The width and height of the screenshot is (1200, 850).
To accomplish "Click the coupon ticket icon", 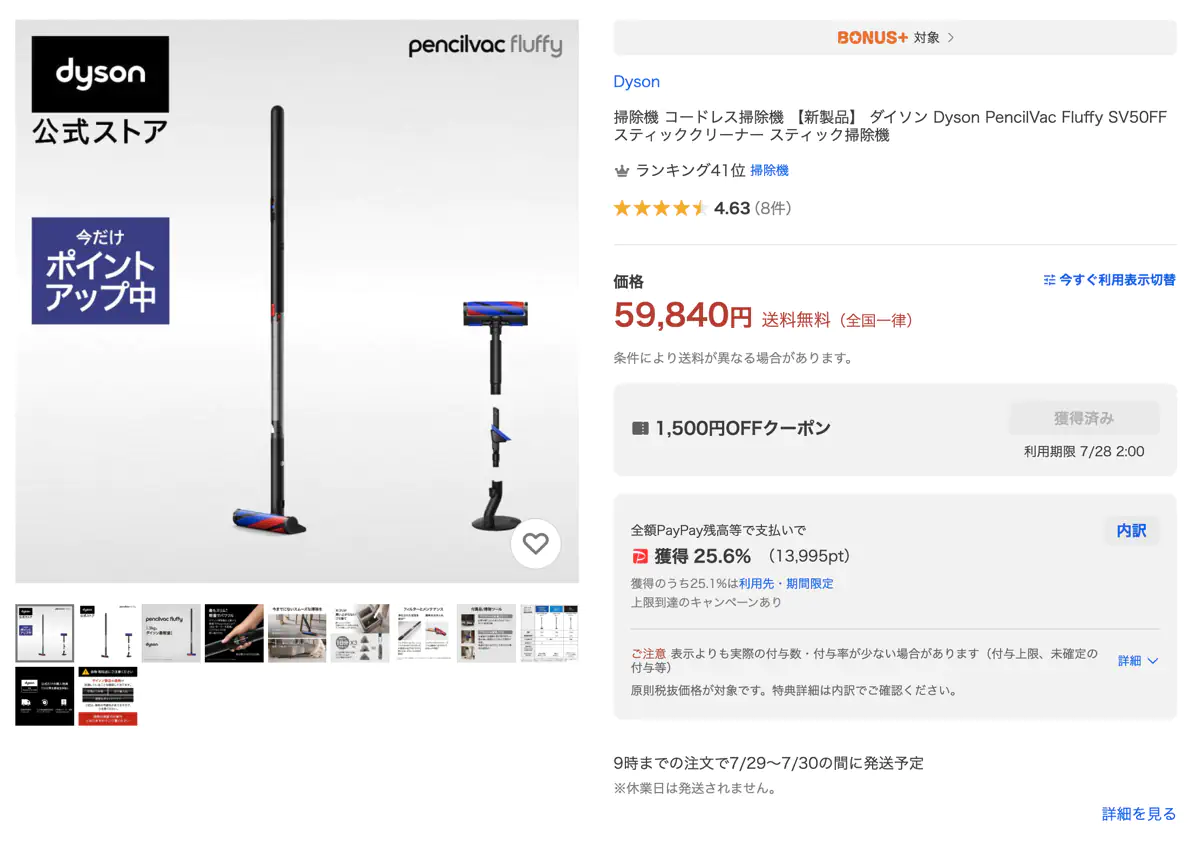I will click(641, 428).
